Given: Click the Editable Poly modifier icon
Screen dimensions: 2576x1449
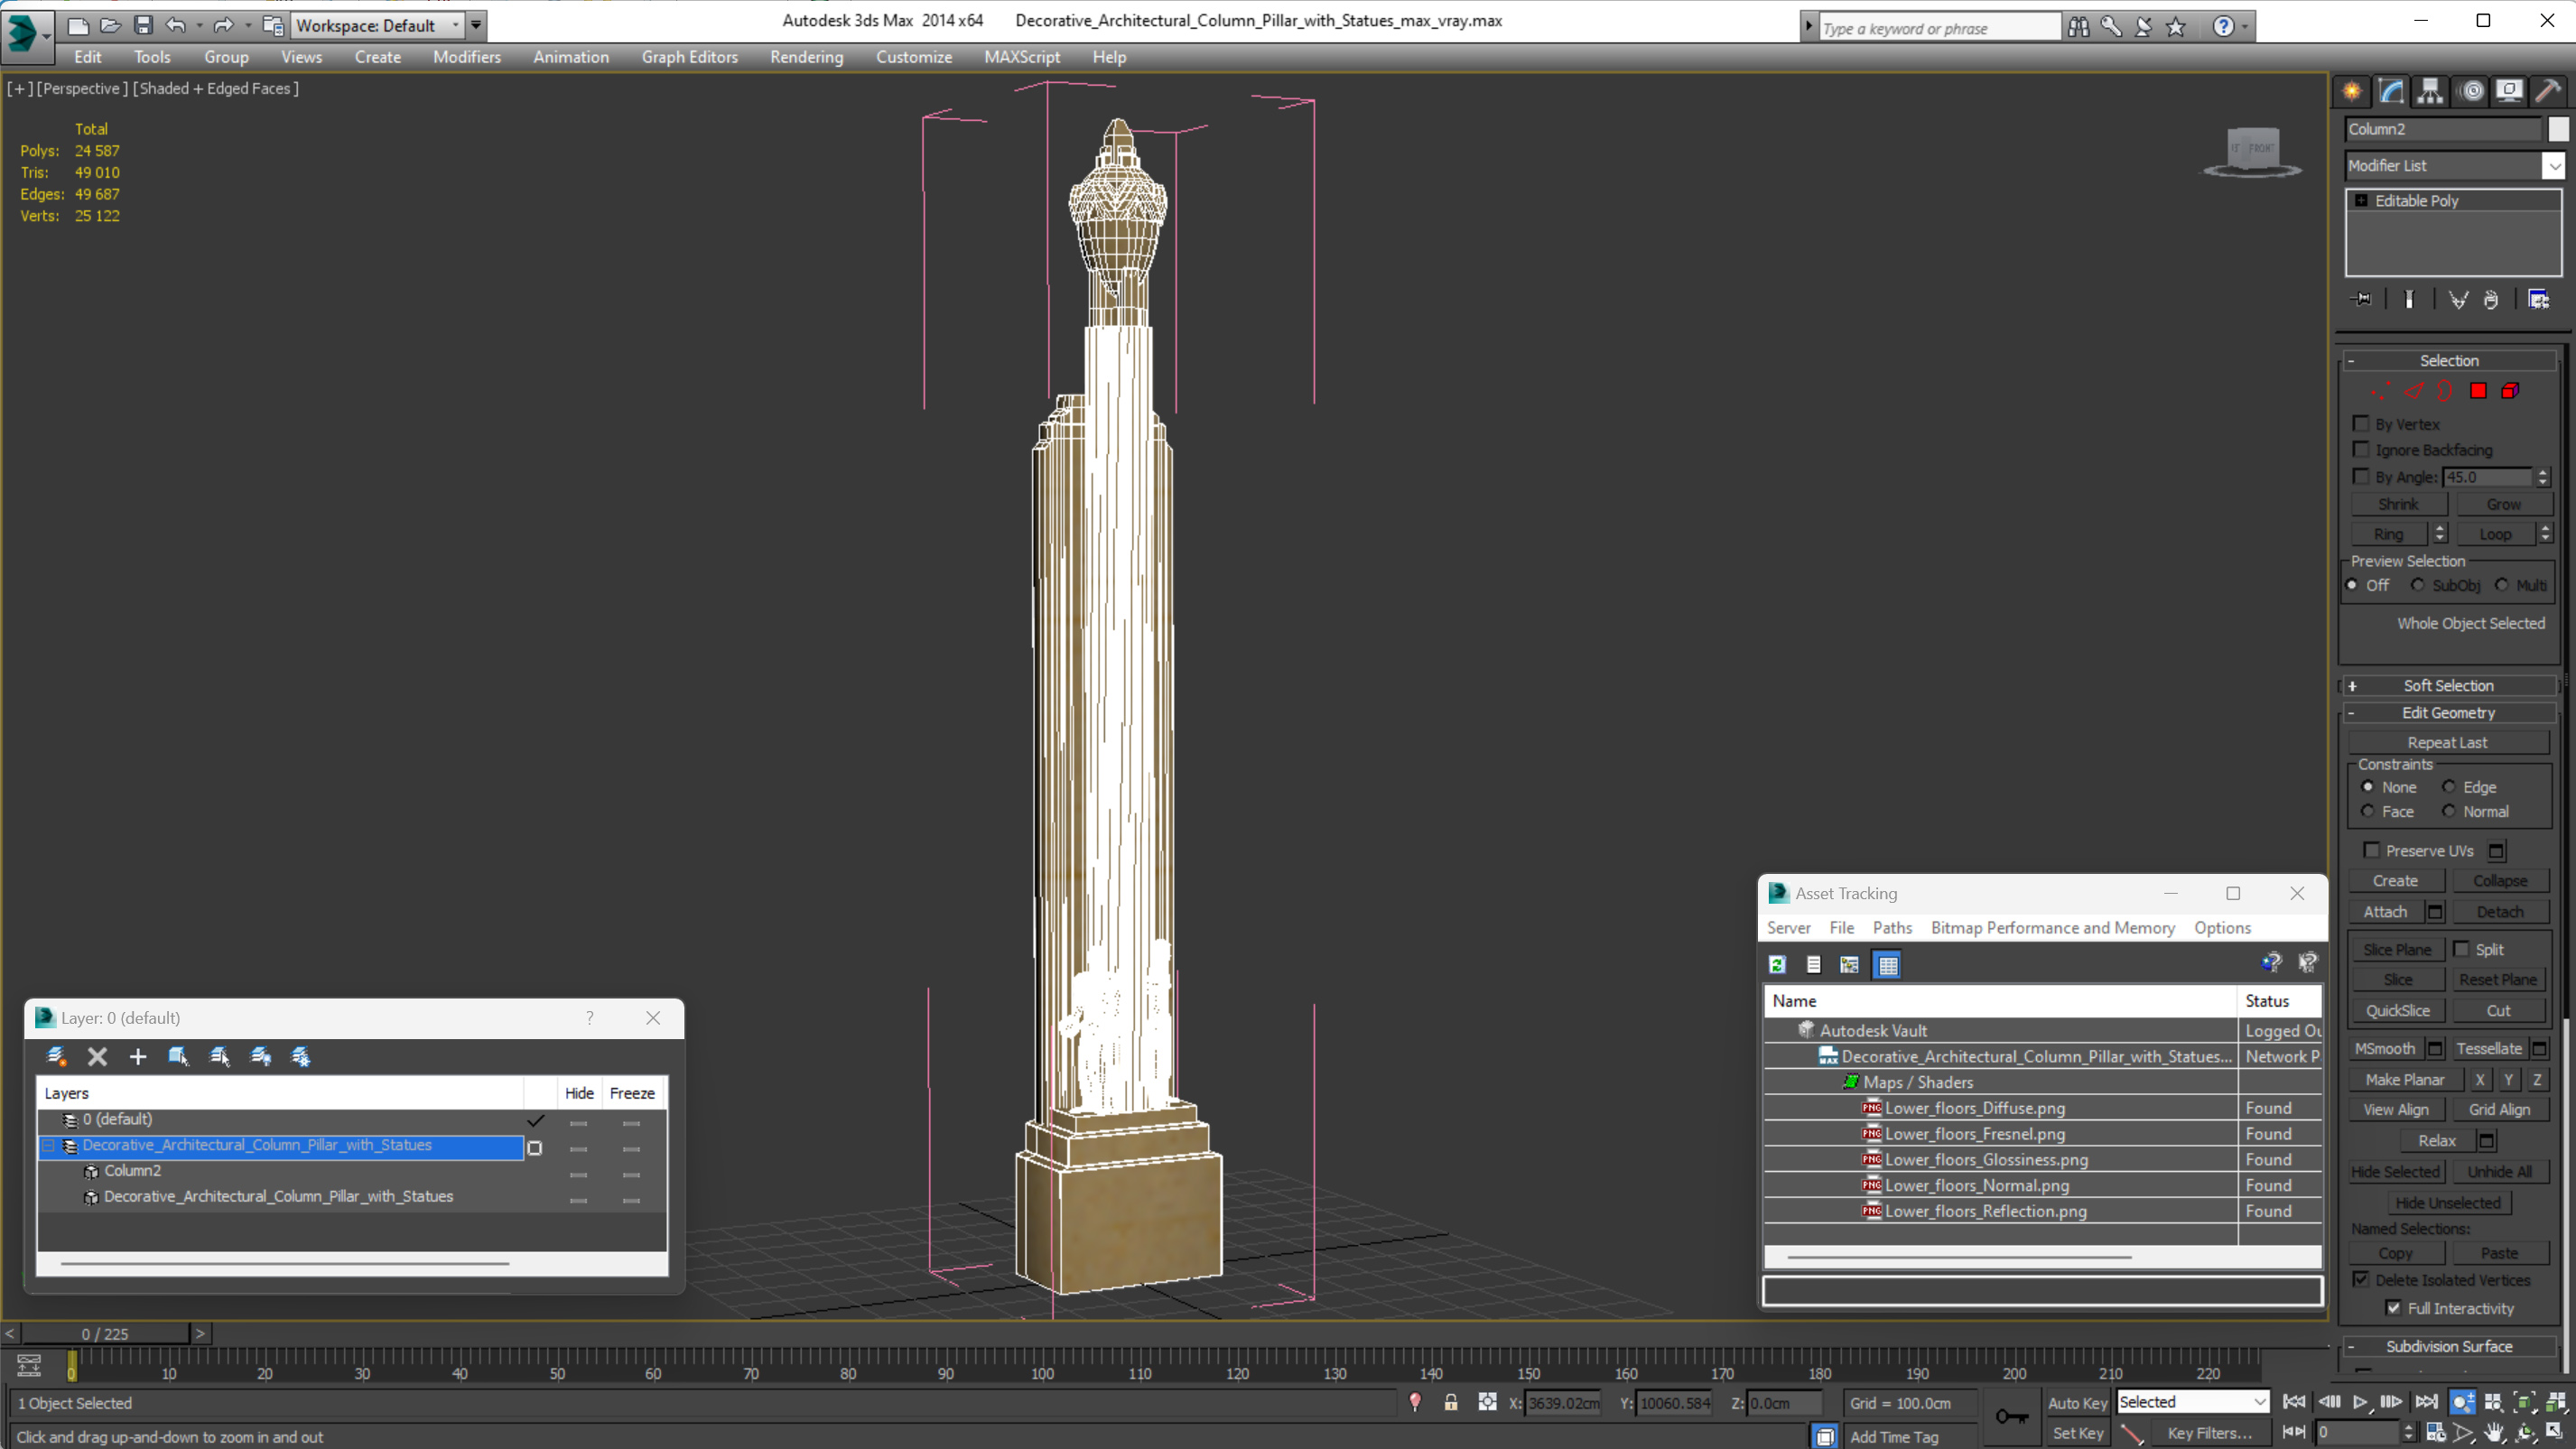Looking at the screenshot, I should (x=2360, y=200).
